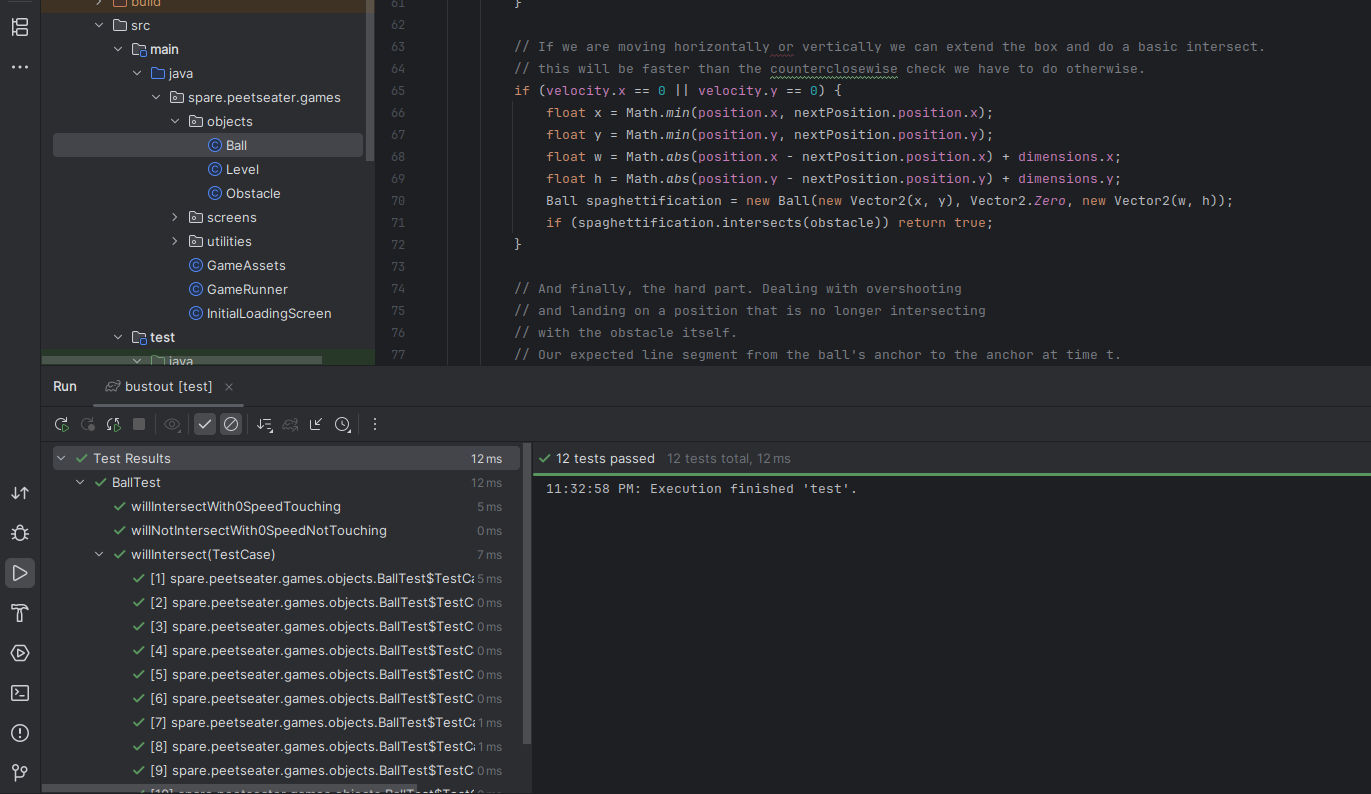Import tests from file icon
This screenshot has height=794, width=1371.
click(x=316, y=425)
